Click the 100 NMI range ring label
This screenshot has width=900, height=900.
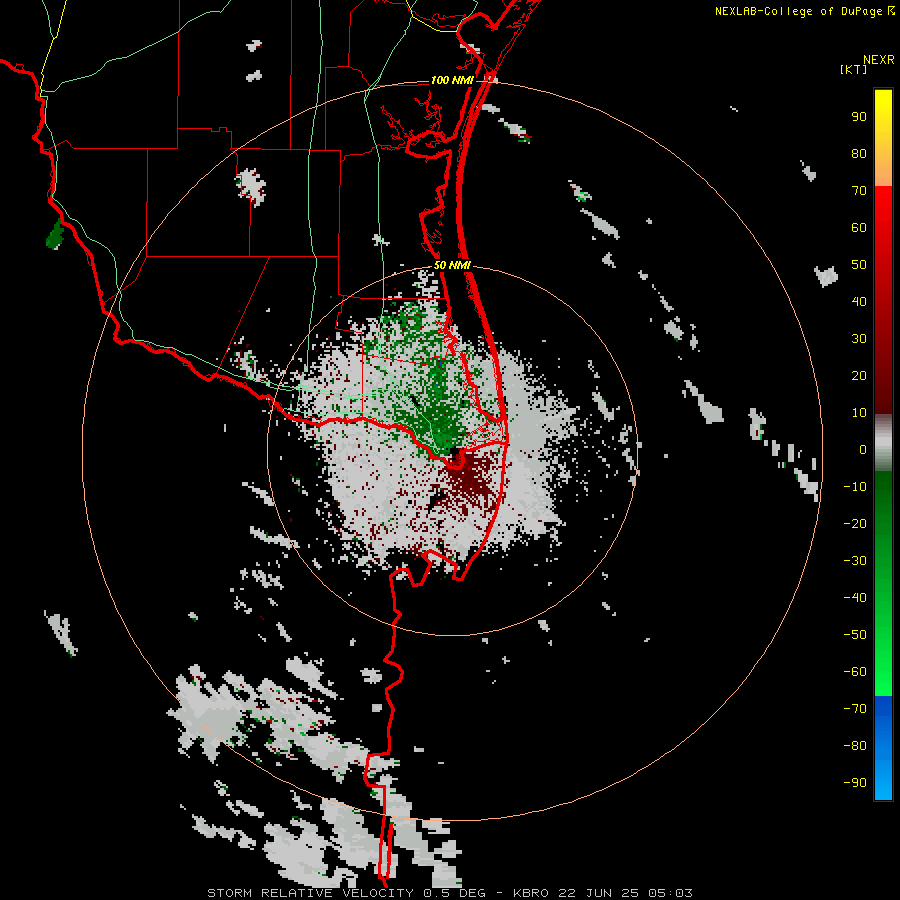tap(452, 80)
